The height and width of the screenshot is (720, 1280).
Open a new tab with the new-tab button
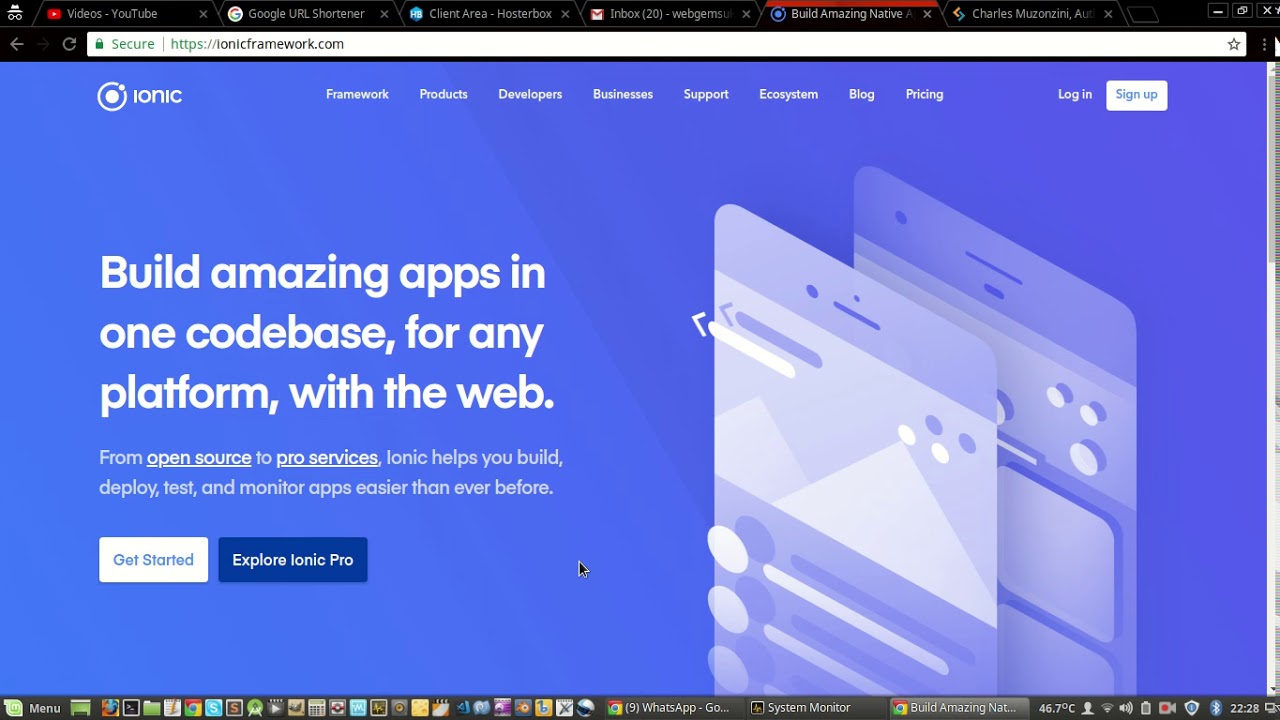[1141, 14]
